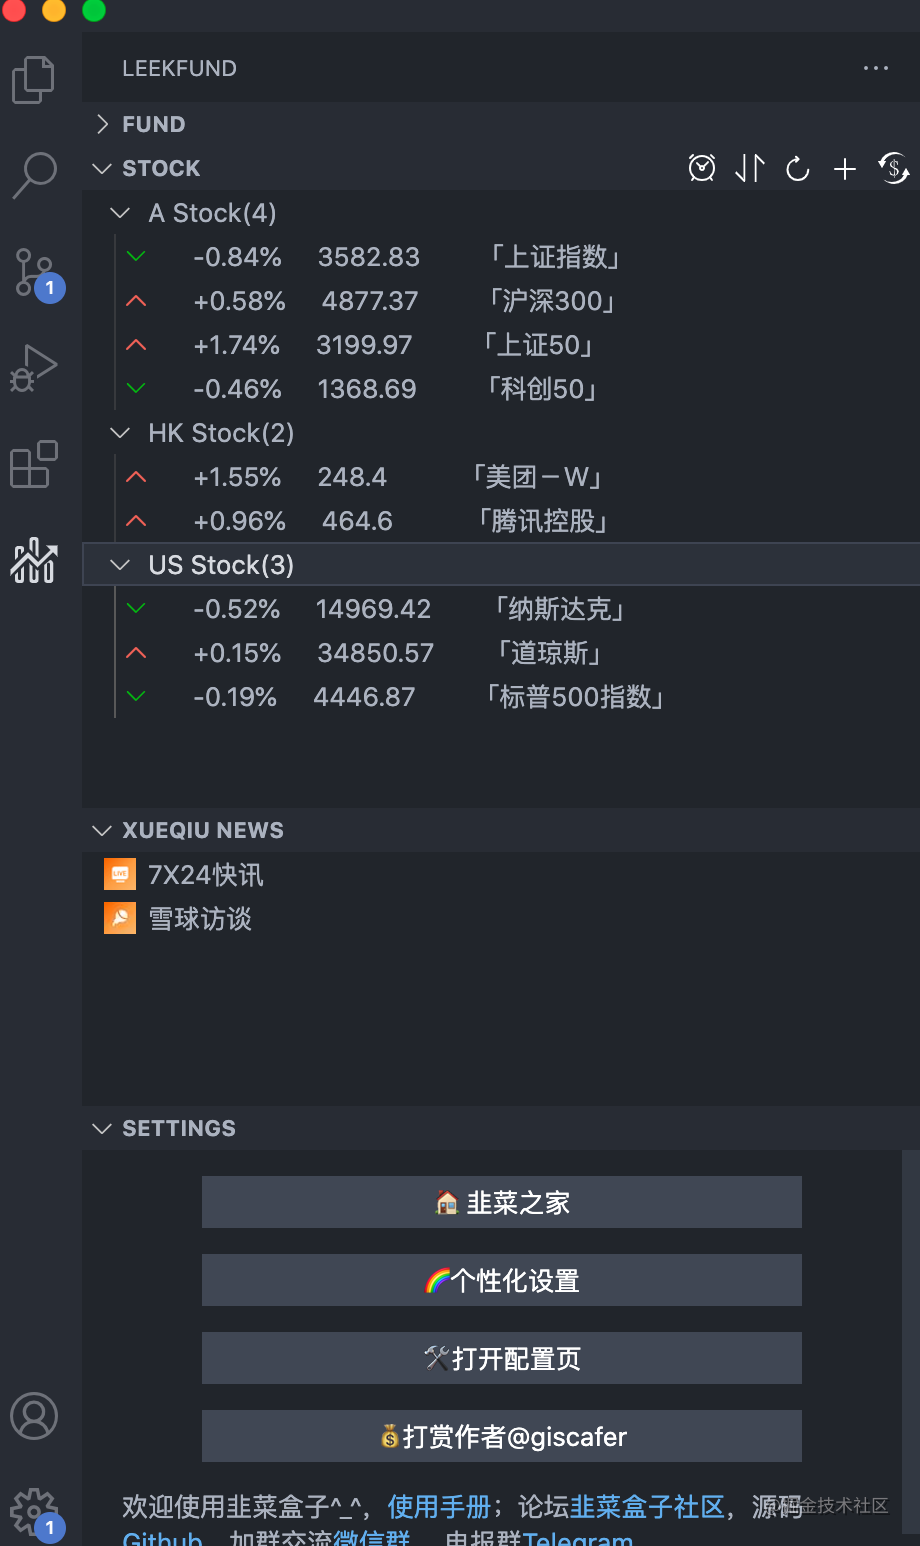Collapse the XUEQIU NEWS section
920x1546 pixels.
pyautogui.click(x=101, y=830)
